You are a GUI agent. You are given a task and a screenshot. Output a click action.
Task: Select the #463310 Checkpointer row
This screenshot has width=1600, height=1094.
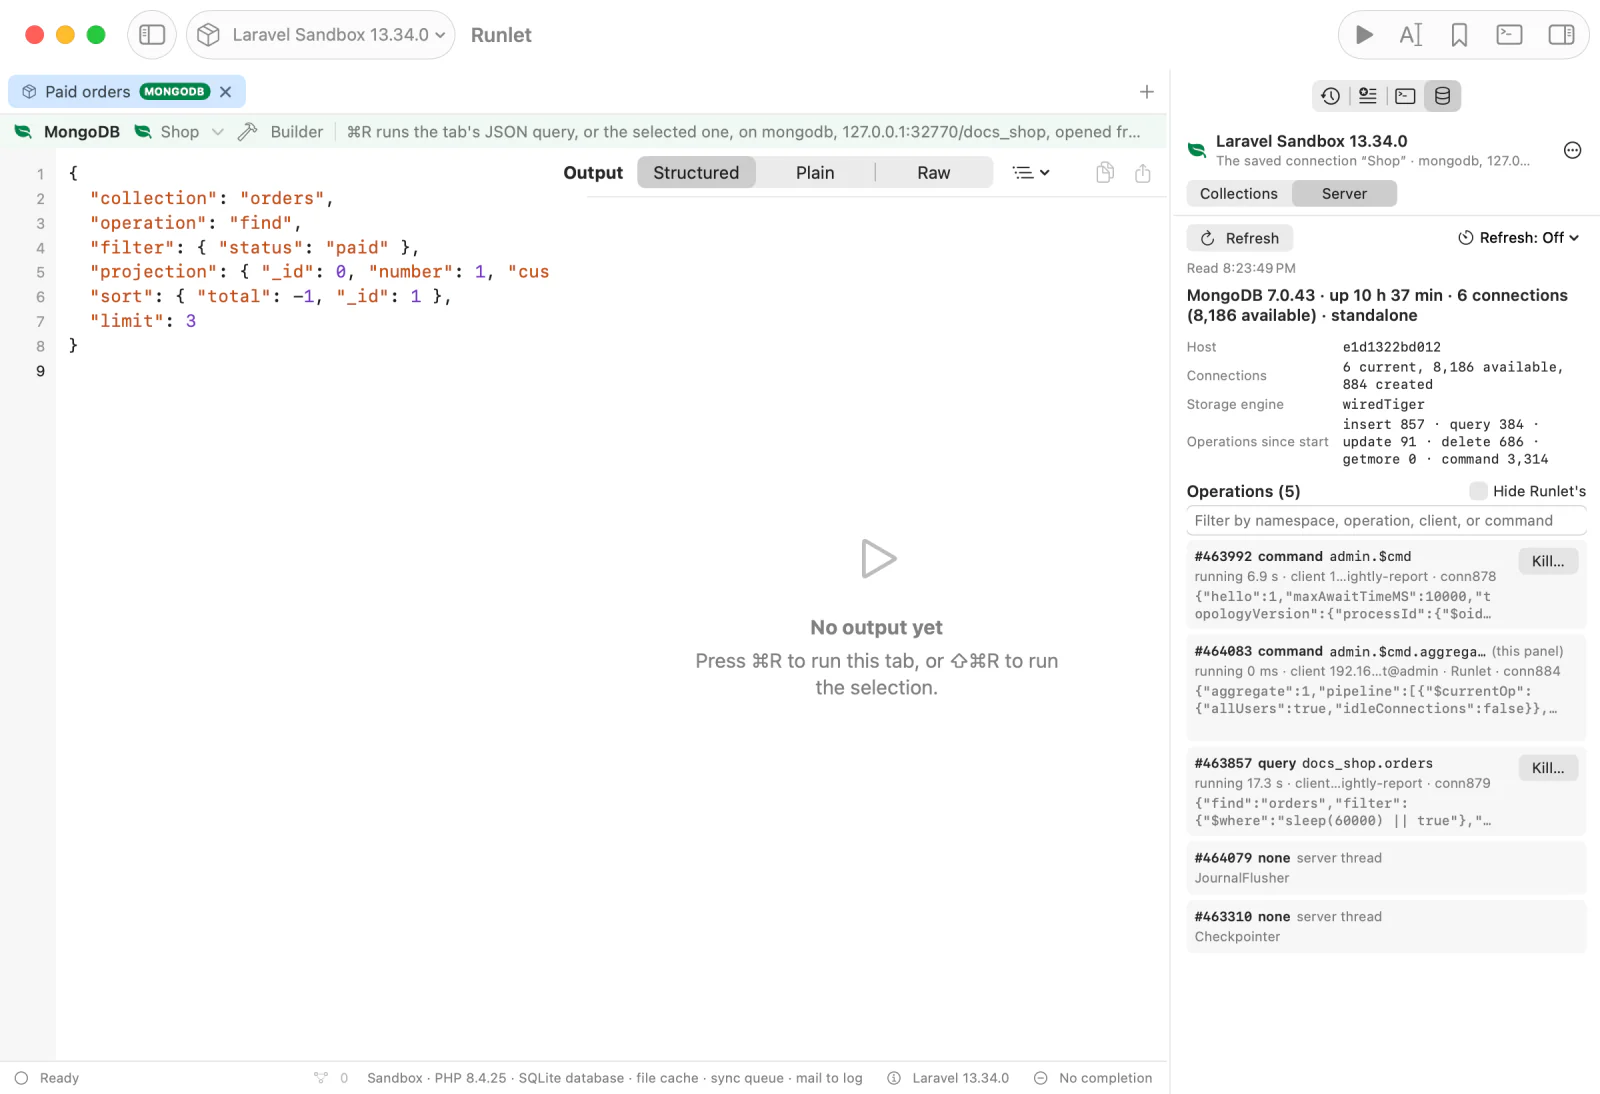[x=1386, y=927]
